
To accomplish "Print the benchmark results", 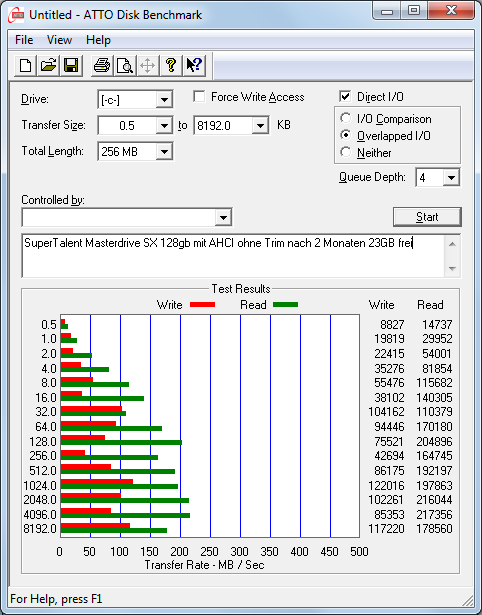I will click(x=102, y=65).
